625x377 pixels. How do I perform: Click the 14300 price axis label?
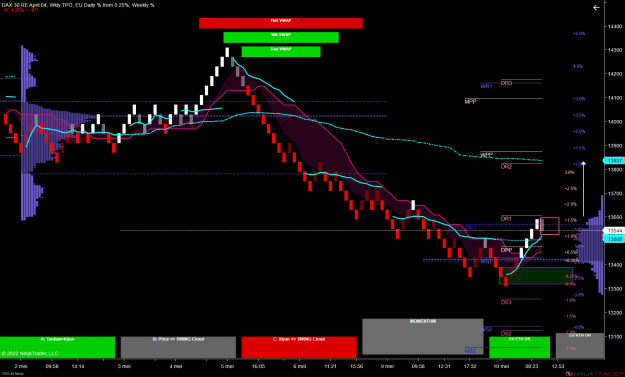(x=615, y=50)
